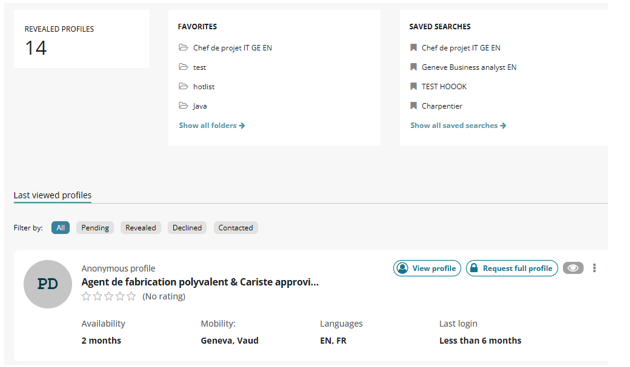Open the Chef de projet IT GE EN favorites folder
The width and height of the screenshot is (630, 367).
click(232, 48)
